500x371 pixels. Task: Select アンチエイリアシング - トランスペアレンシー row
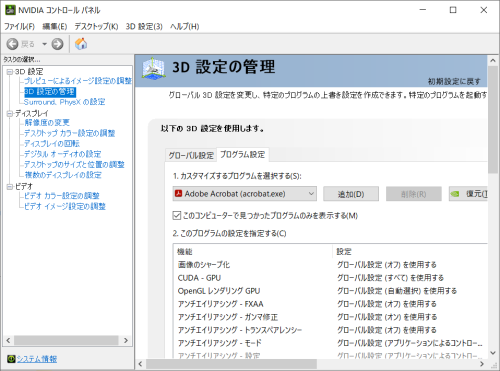click(x=330, y=330)
